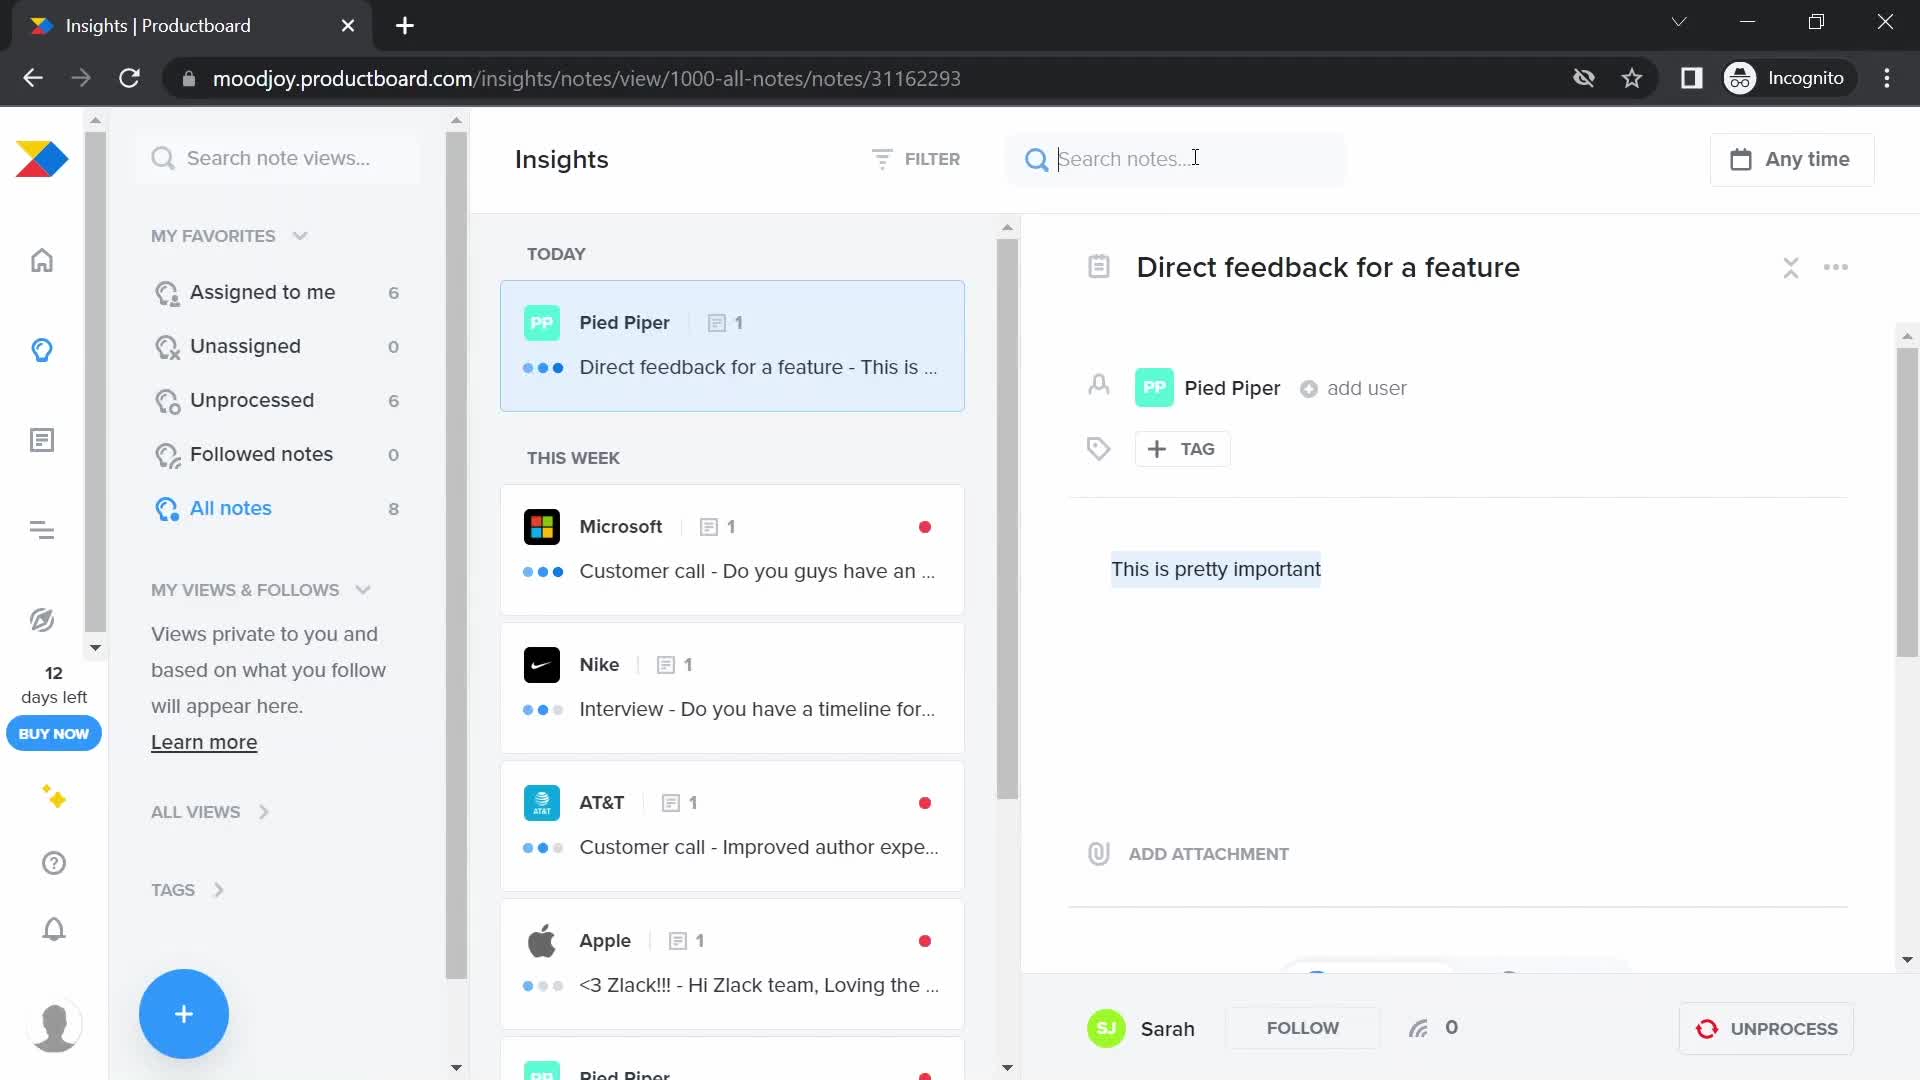This screenshot has height=1080, width=1920.
Task: Select the Unprocessed view
Action: click(x=277, y=400)
